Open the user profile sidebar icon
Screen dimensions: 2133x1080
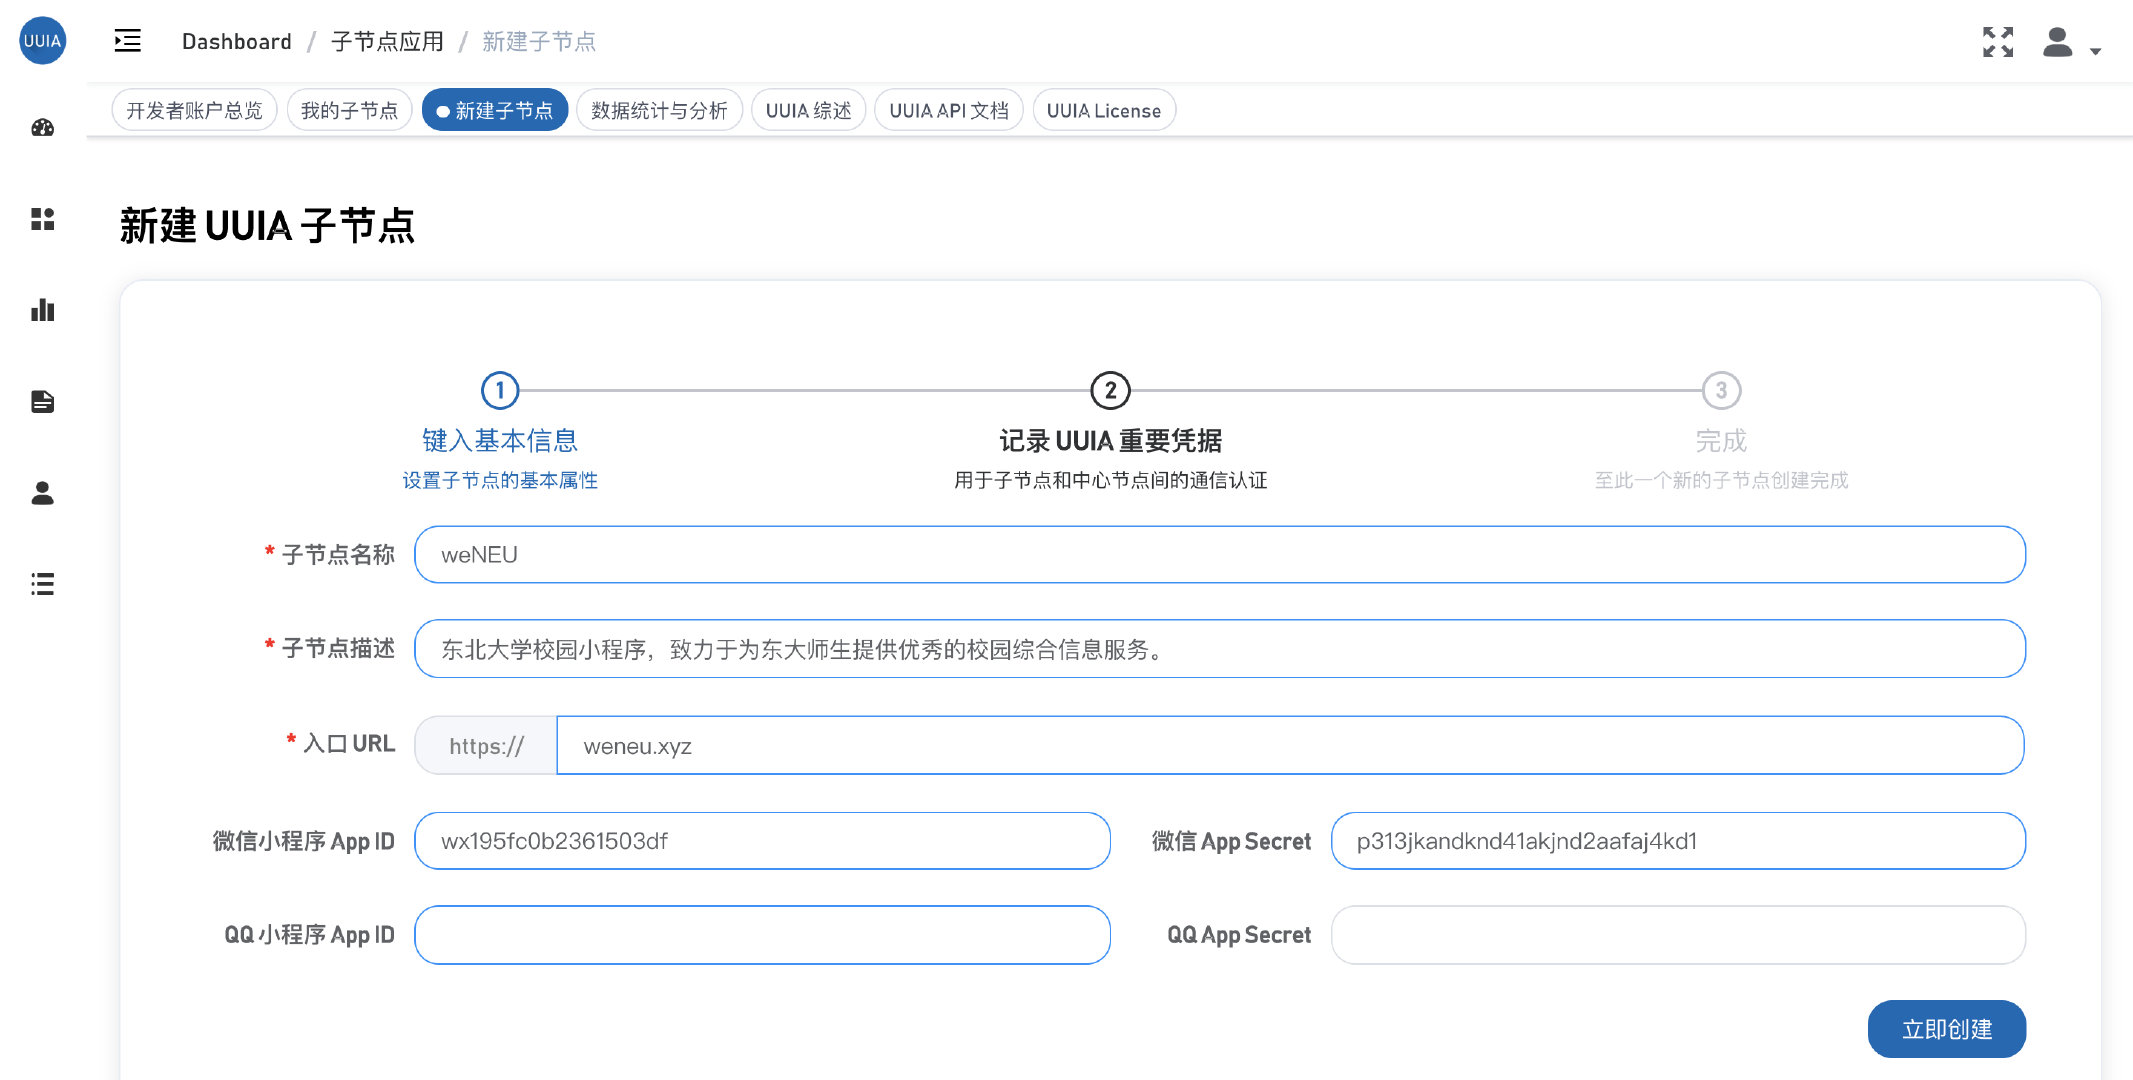tap(42, 493)
